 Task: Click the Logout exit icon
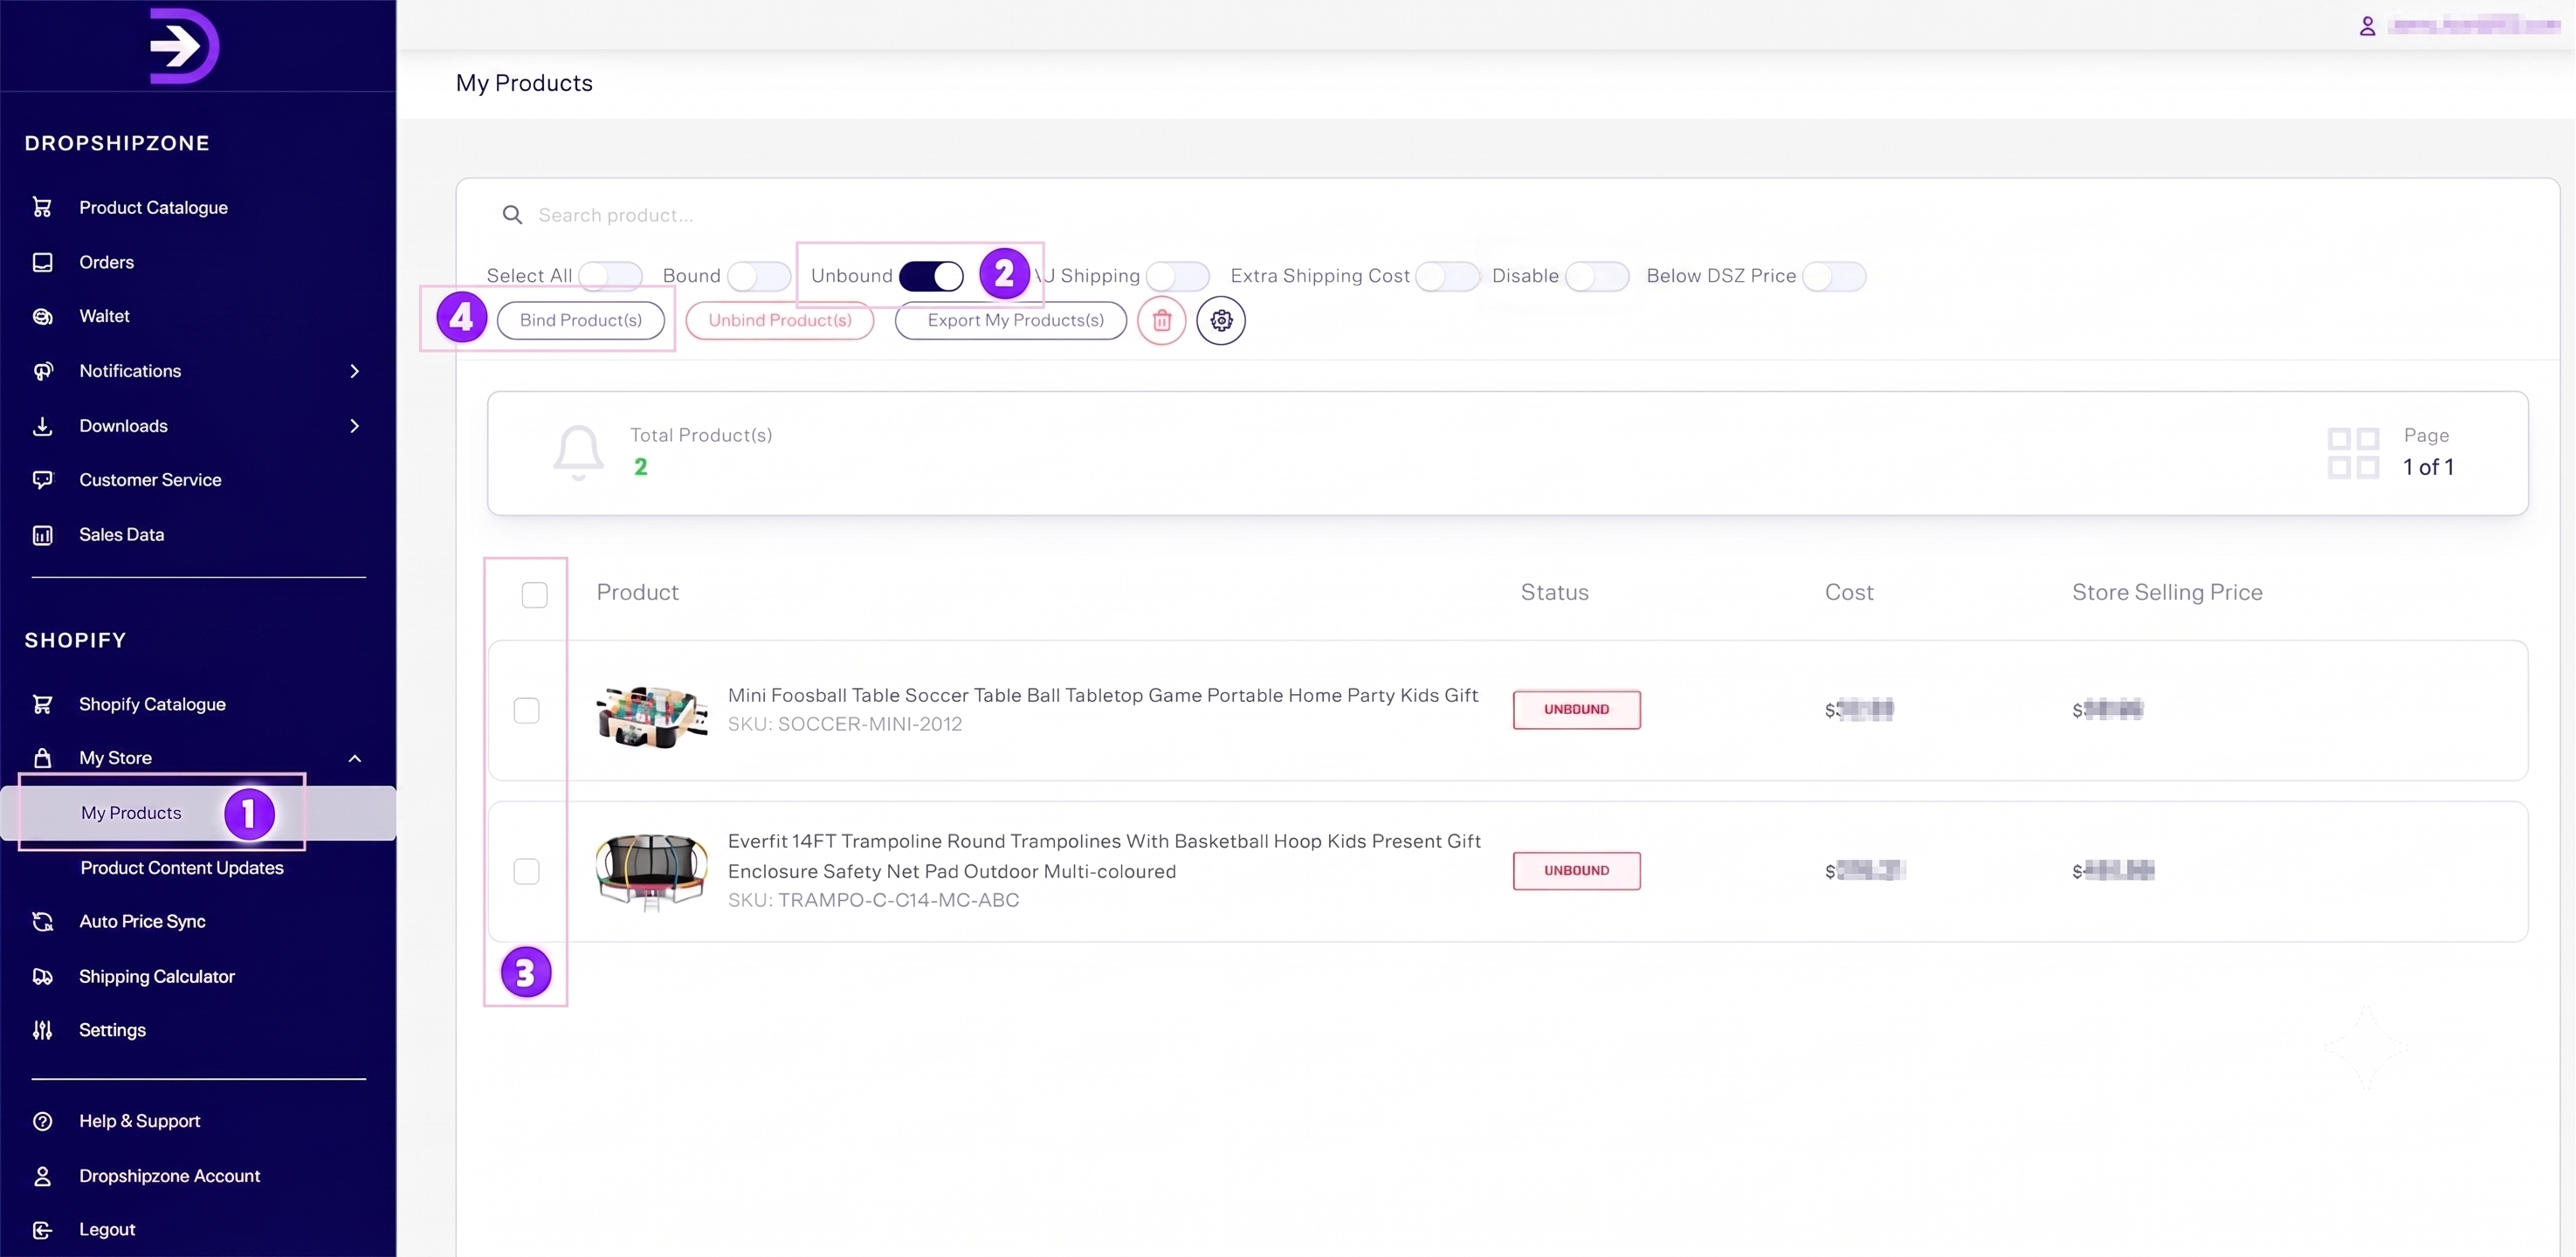(x=42, y=1230)
